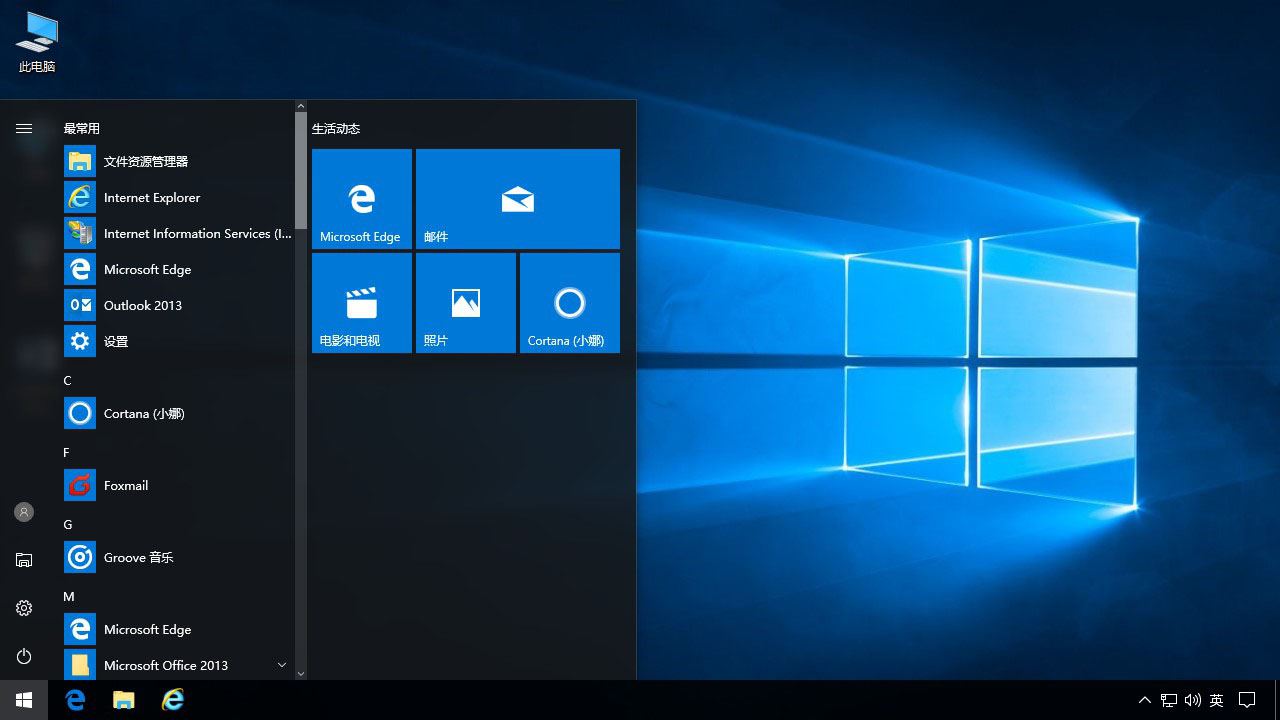Screen dimensions: 1280x720
Task: Click the user account icon in Start sidebar
Action: point(24,512)
